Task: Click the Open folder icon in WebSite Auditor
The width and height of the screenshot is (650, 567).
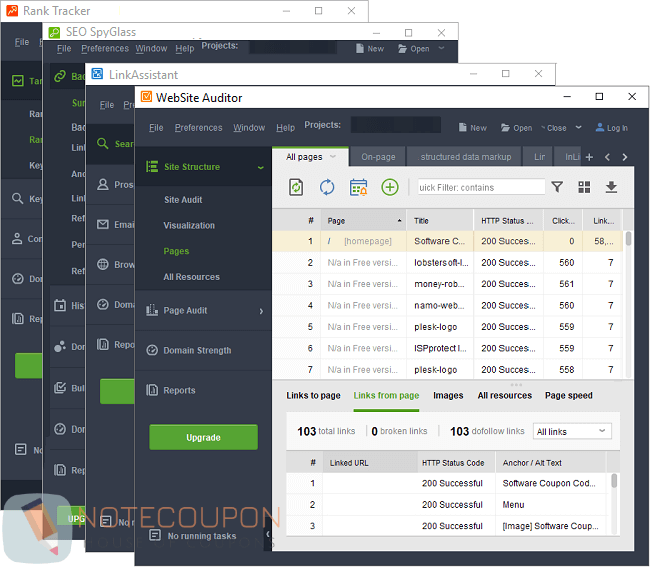Action: coord(505,128)
